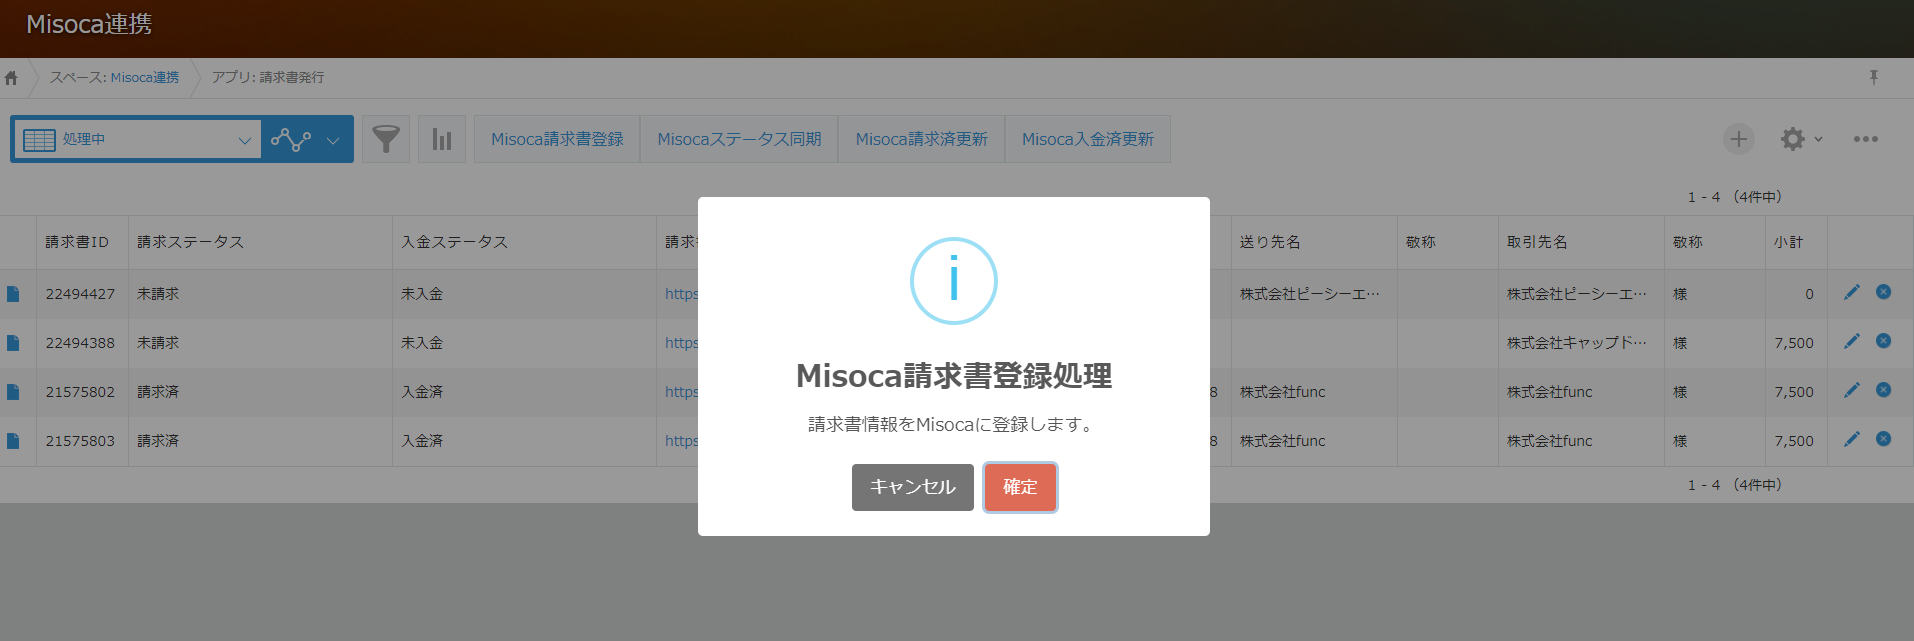Click 未入金 status in row 22494388
Viewport: 1914px width, 641px height.
[x=422, y=343]
